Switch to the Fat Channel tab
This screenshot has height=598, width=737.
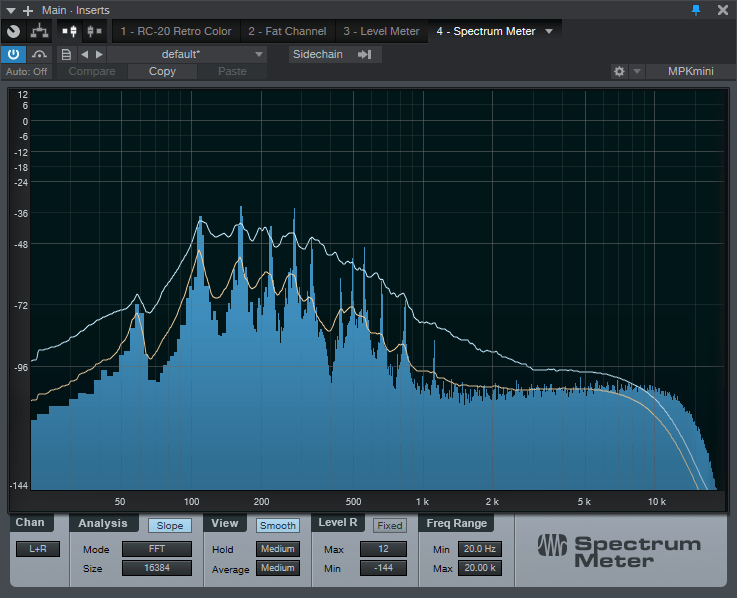tap(287, 32)
